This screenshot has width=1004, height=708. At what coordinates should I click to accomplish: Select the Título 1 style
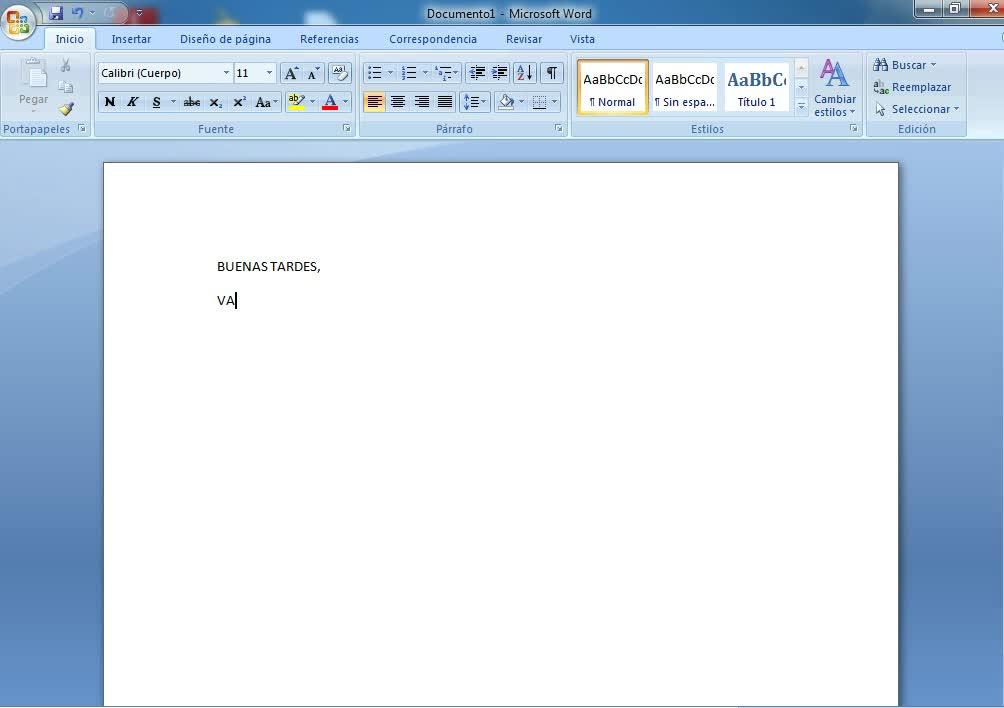coord(756,88)
